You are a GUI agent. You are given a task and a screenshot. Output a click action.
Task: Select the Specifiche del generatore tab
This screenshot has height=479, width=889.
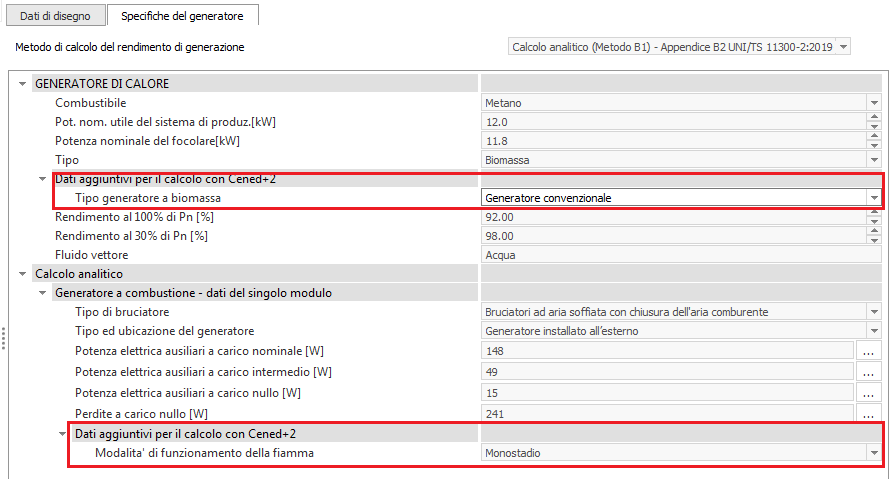point(182,16)
